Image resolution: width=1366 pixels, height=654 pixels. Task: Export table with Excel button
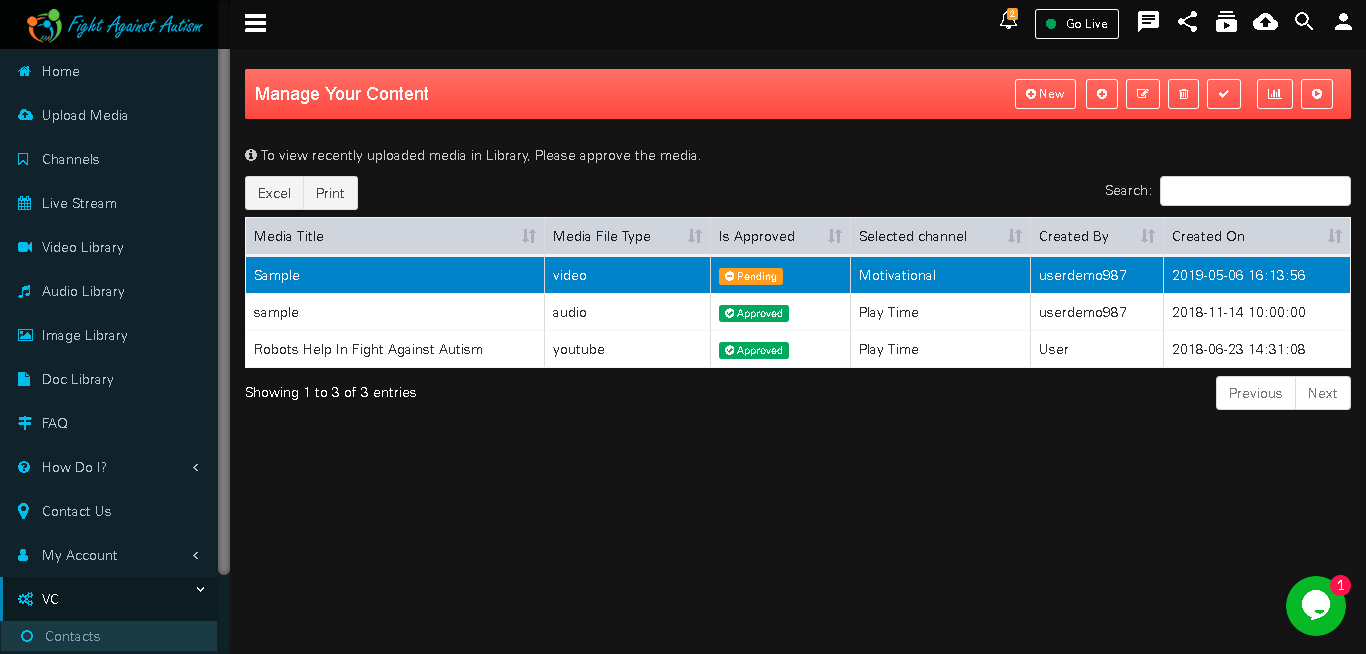(274, 193)
